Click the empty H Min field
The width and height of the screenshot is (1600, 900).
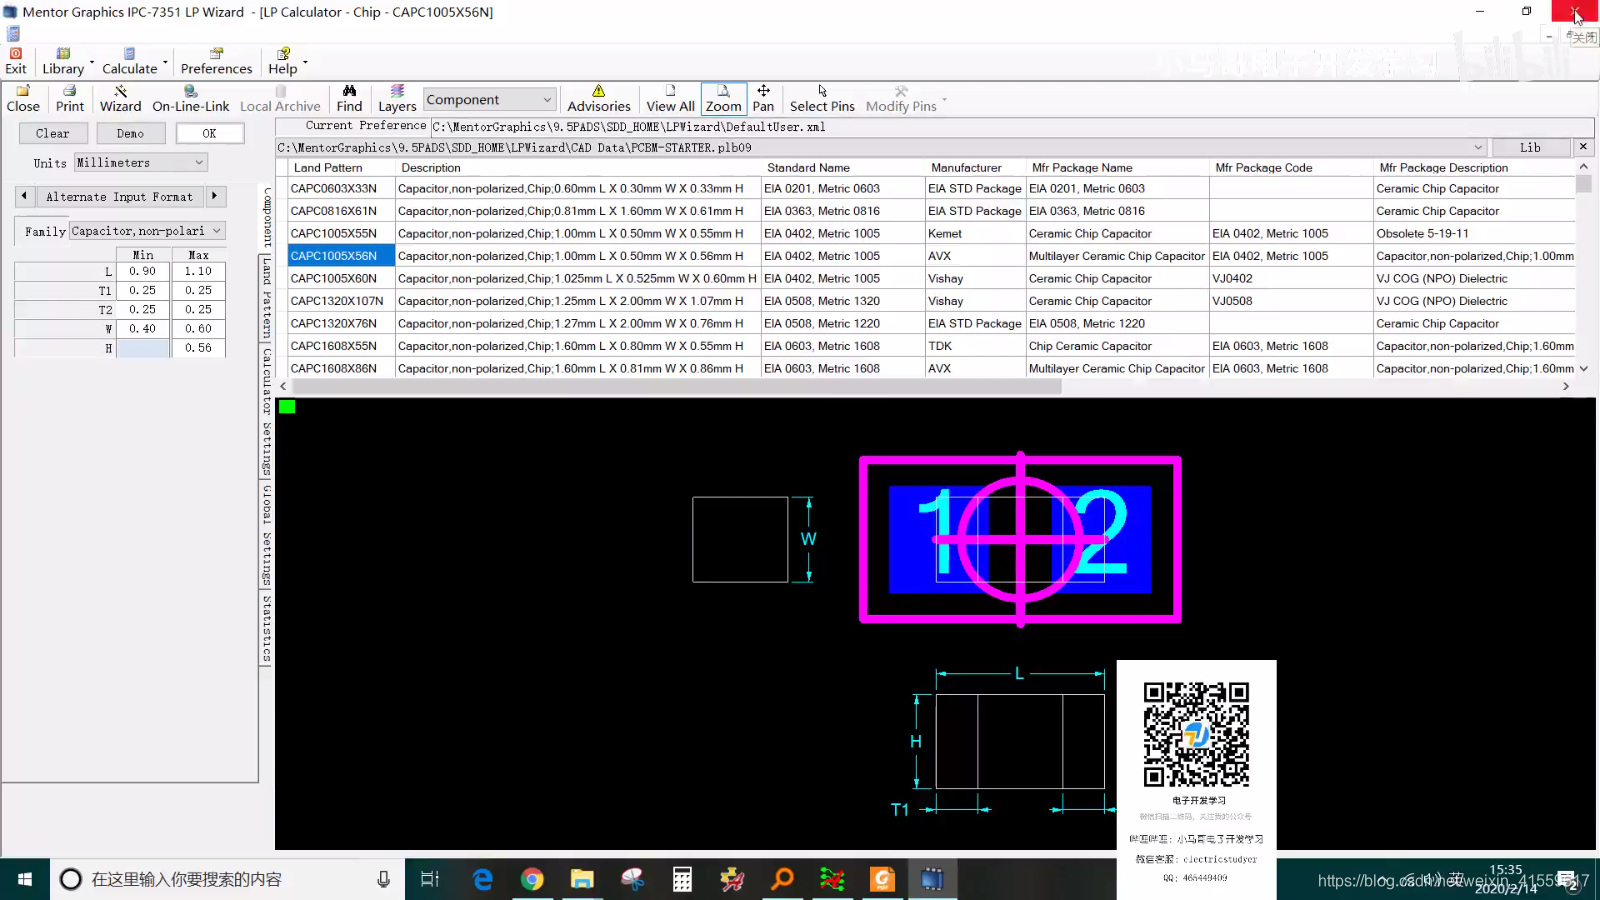pos(143,348)
